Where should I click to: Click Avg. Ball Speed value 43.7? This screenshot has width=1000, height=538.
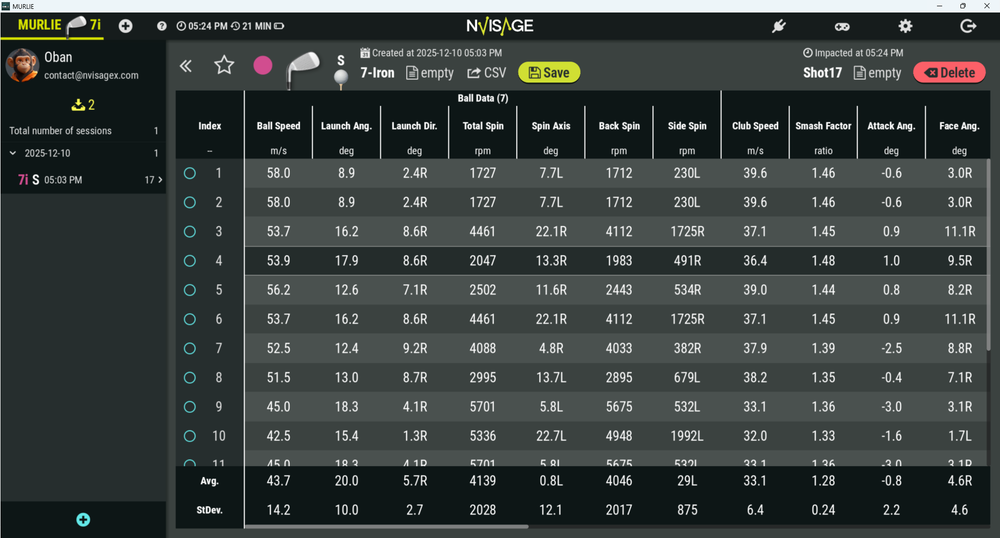[279, 481]
